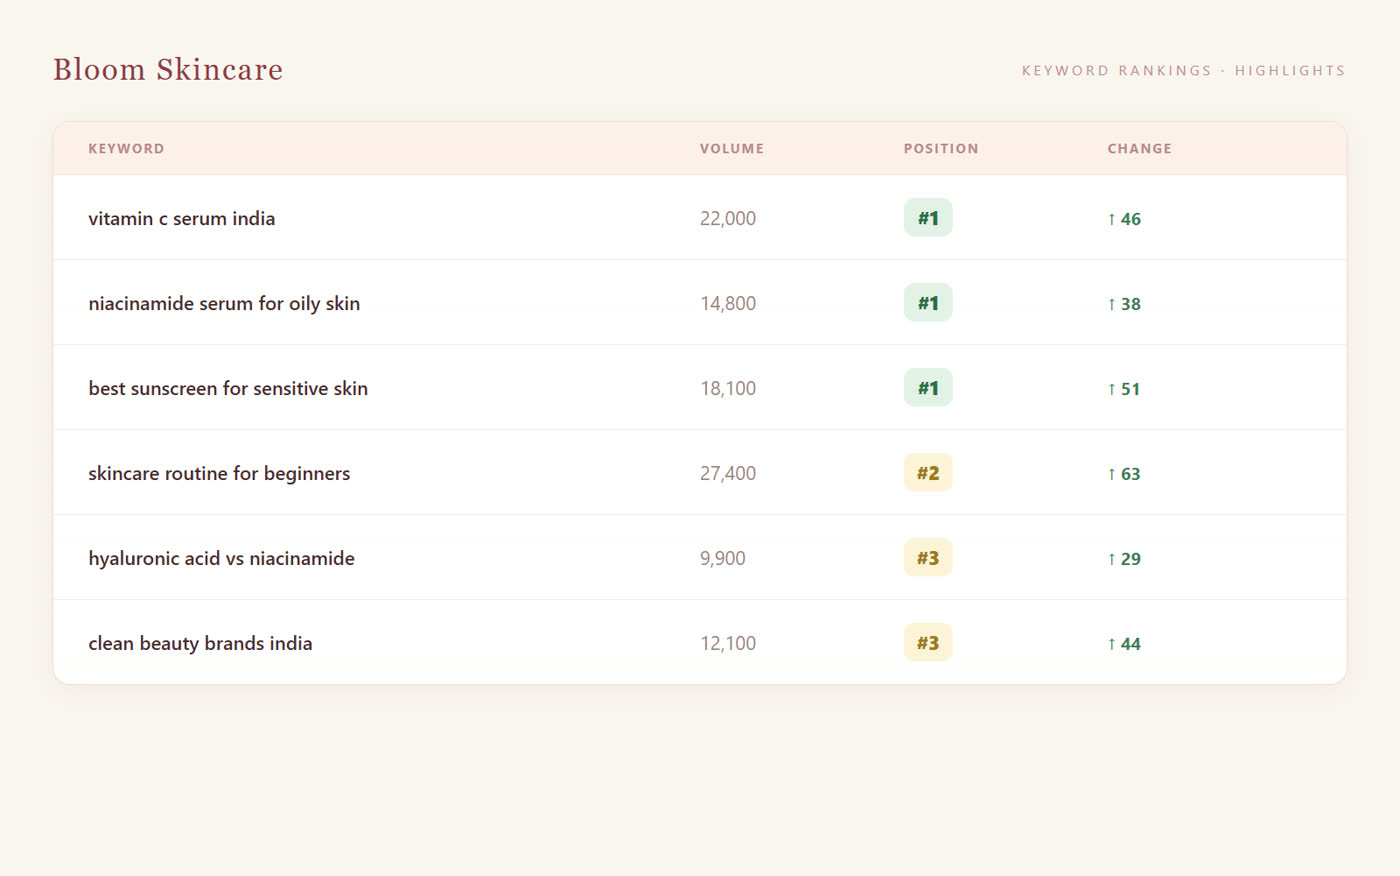Click the ↑ 63 change value
Screen dimensions: 1400x876
(x=1124, y=474)
